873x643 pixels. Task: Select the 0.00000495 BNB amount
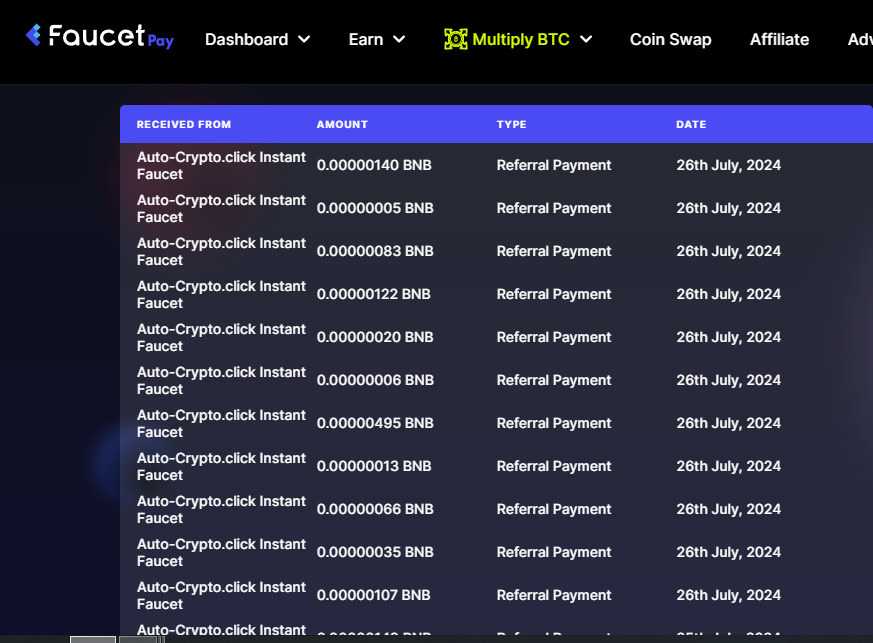click(375, 423)
